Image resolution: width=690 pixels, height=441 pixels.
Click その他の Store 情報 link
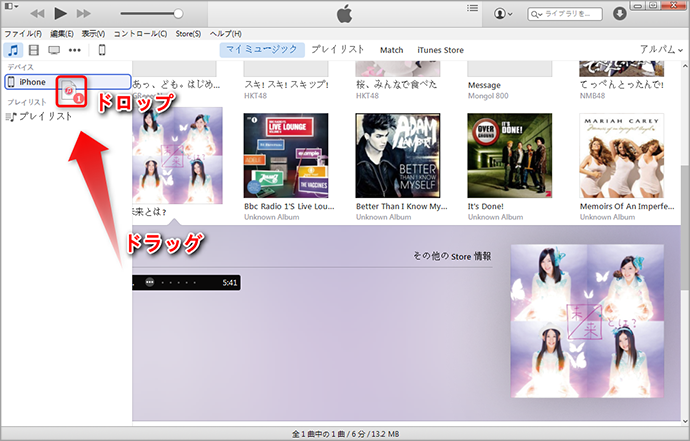[452, 256]
